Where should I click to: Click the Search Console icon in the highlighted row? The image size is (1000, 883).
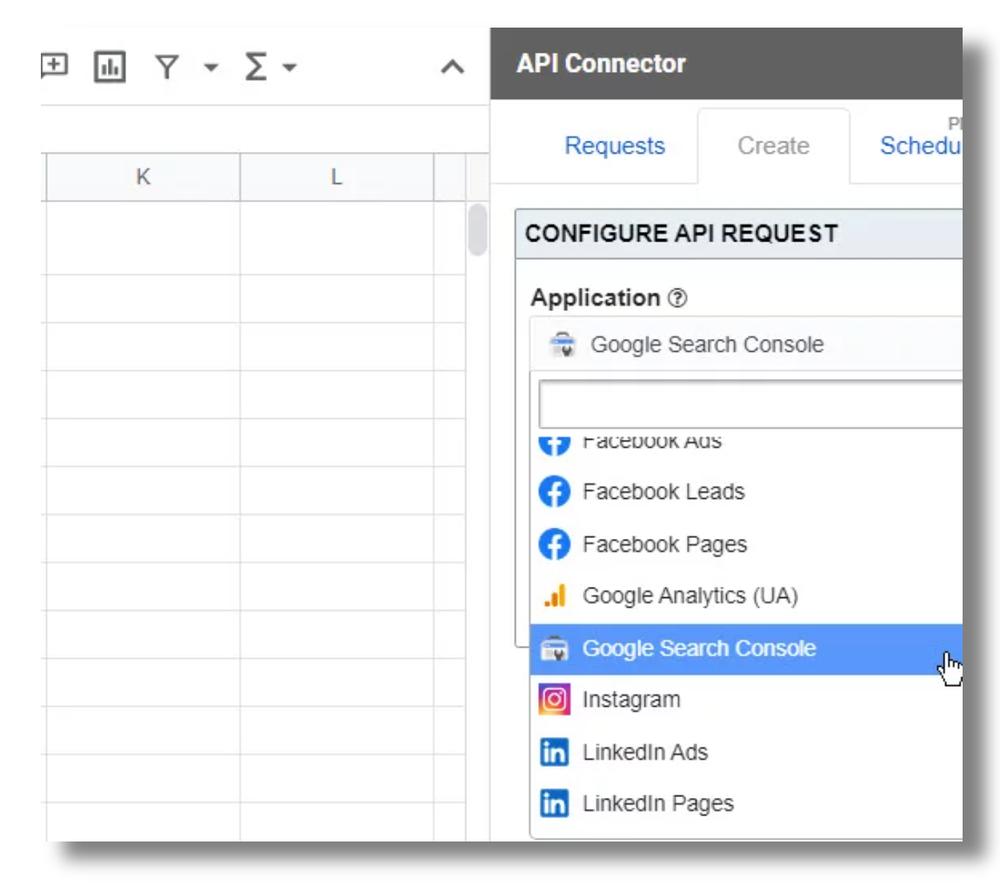[554, 649]
